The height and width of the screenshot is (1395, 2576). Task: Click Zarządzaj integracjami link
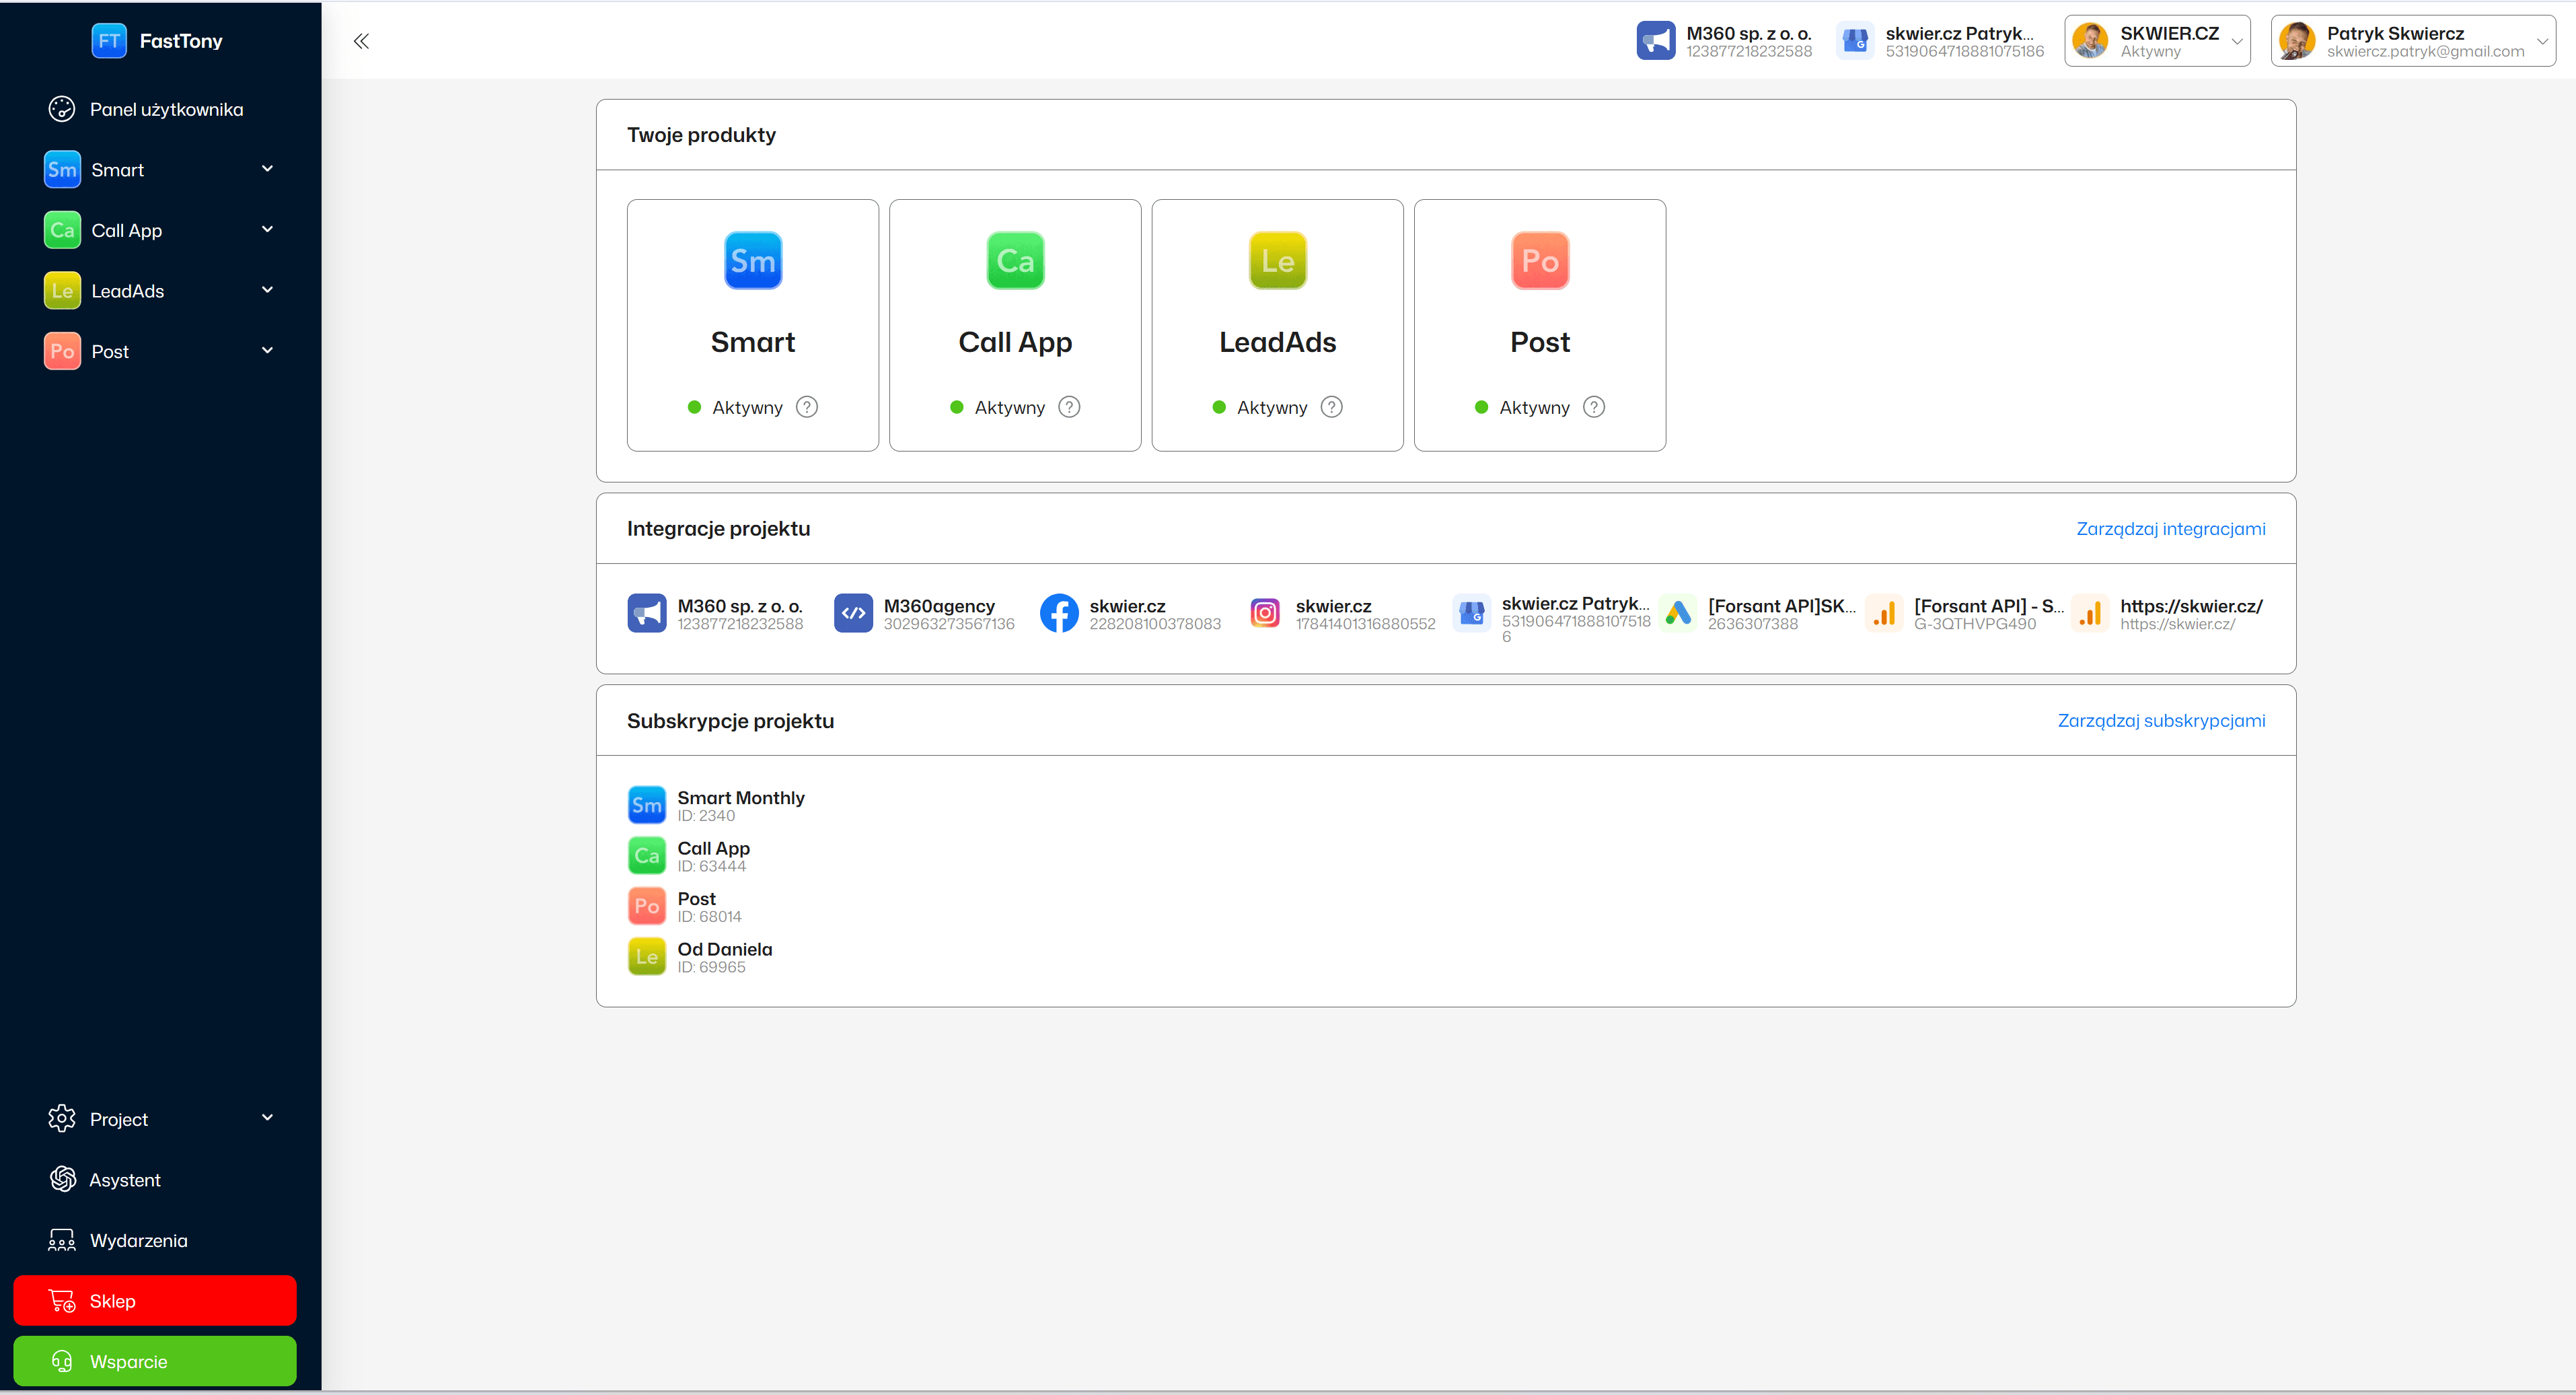click(2170, 529)
